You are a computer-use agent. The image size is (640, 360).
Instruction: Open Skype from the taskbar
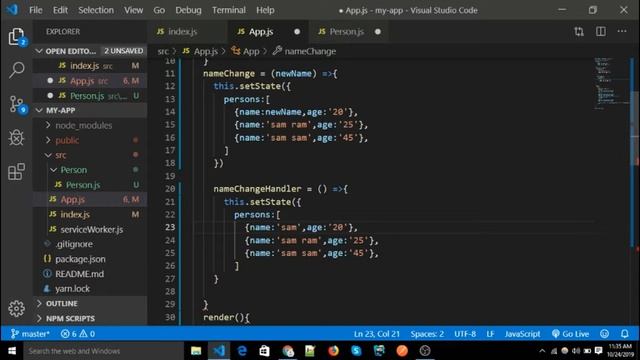(356, 351)
